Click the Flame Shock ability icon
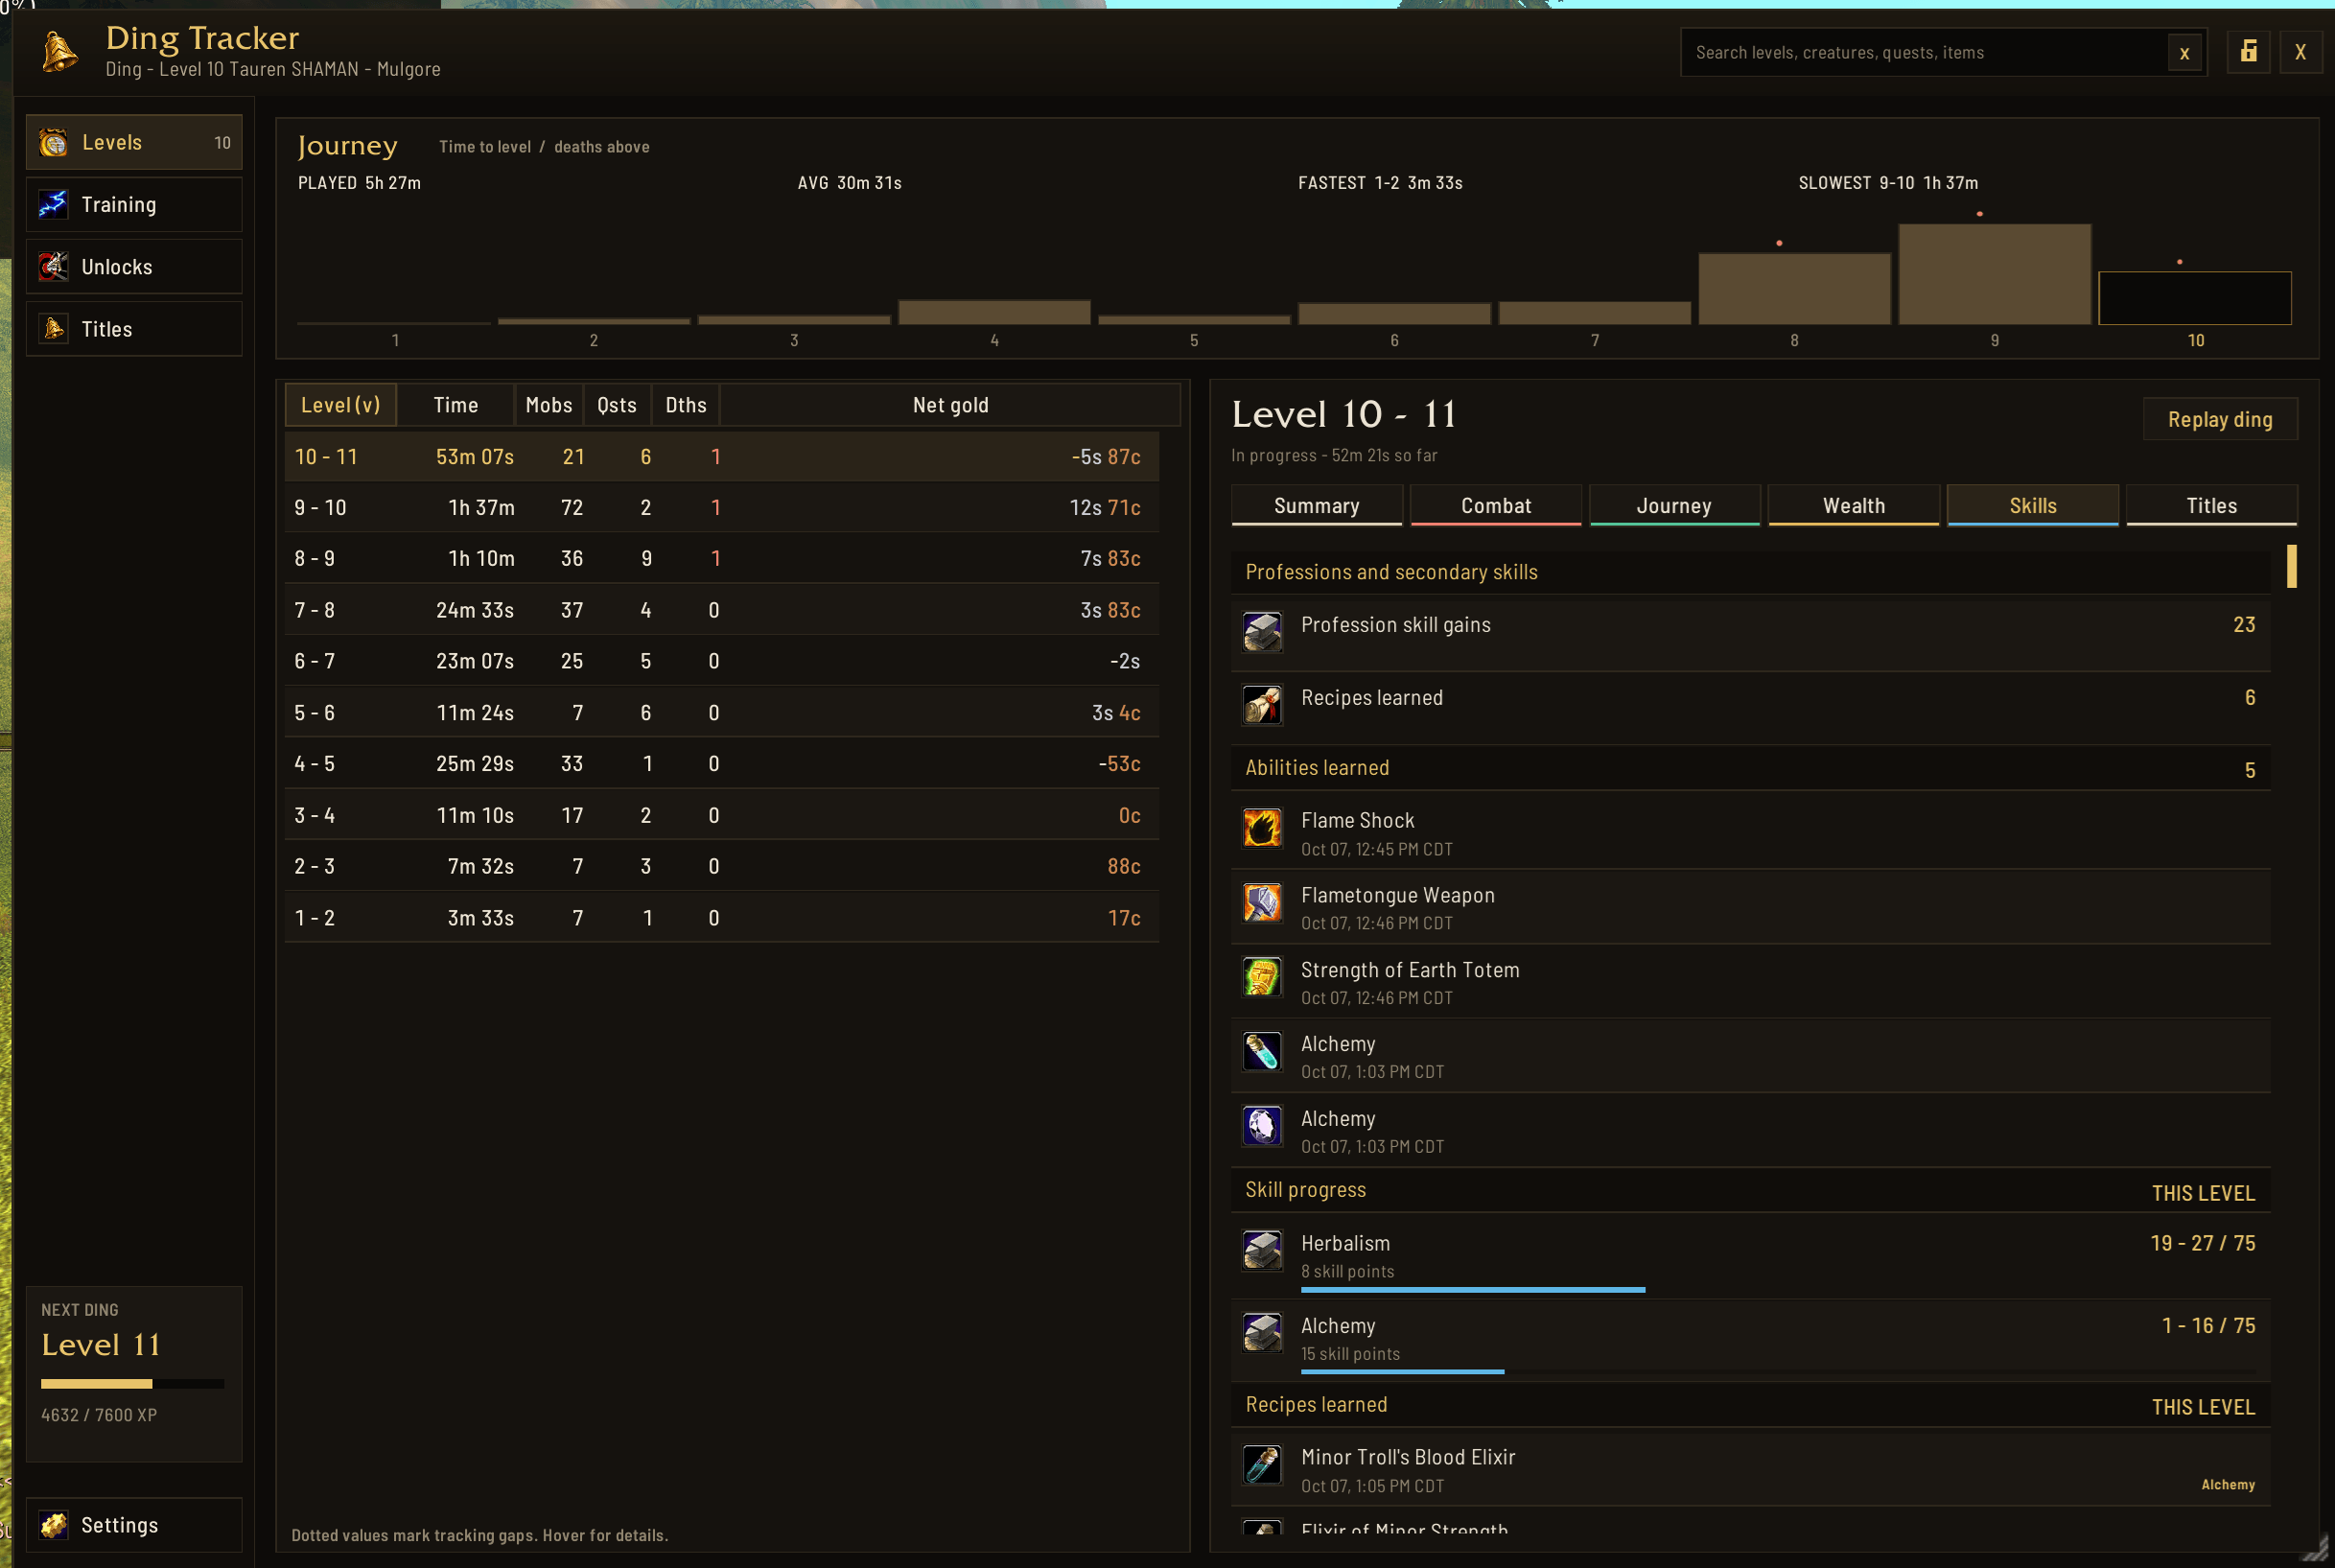The height and width of the screenshot is (1568, 2335). [1262, 828]
